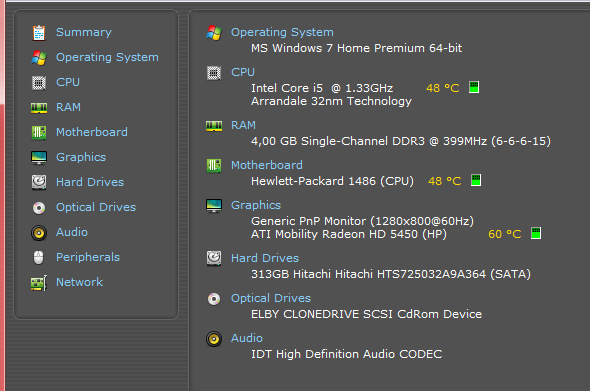Click the Graphics monitor sidebar icon
Screen dimensions: 590x391
pyautogui.click(x=39, y=158)
